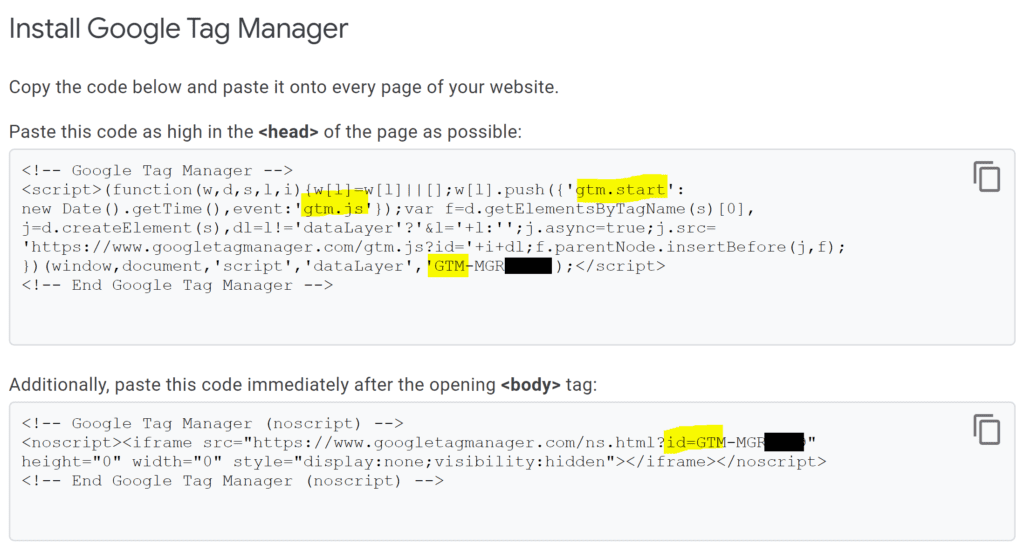Click the "Copy the code below" instruction text

(x=283, y=87)
